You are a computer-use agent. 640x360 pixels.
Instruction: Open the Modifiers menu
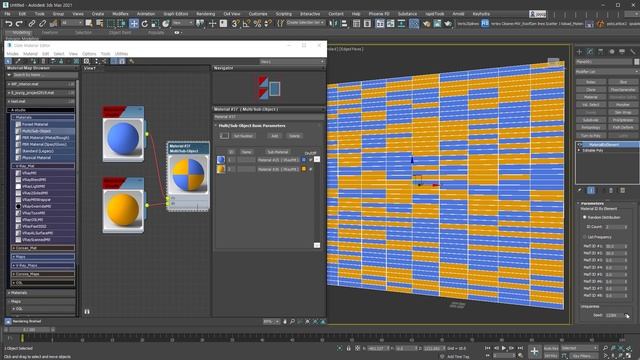120,13
